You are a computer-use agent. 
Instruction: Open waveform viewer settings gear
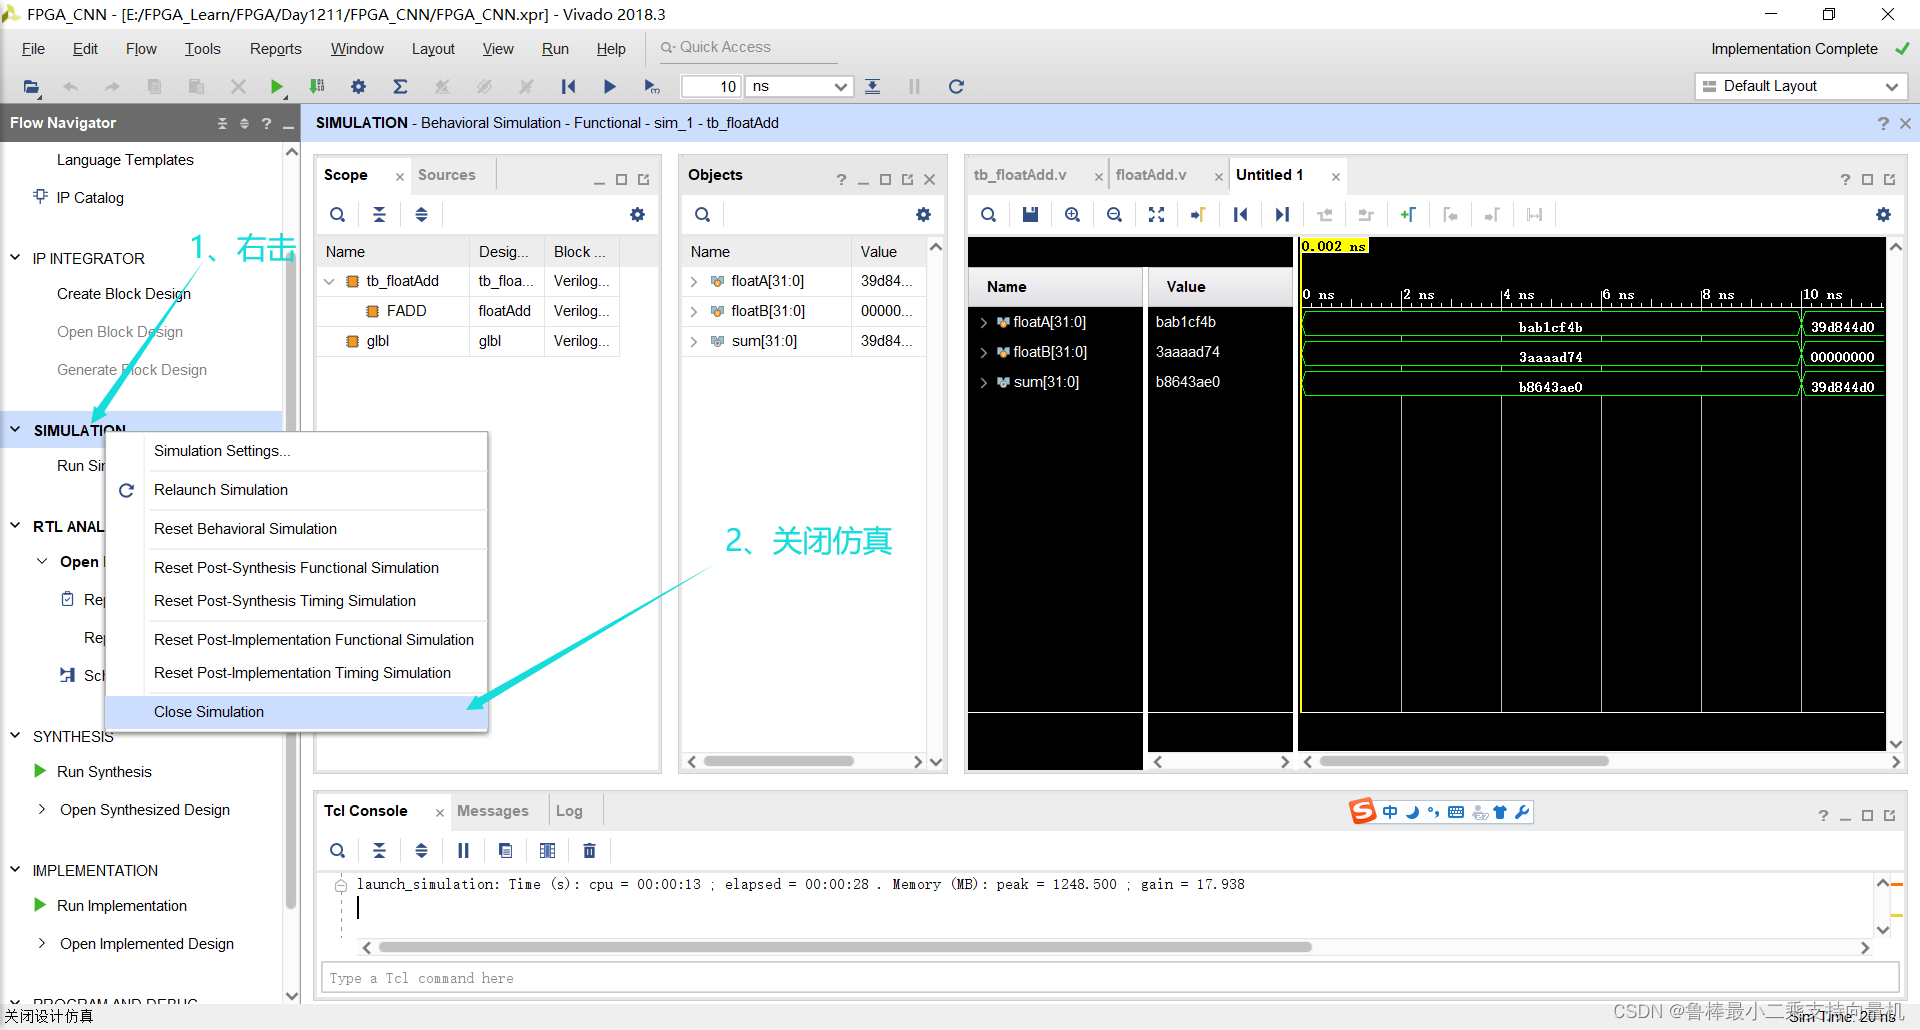(x=1883, y=215)
